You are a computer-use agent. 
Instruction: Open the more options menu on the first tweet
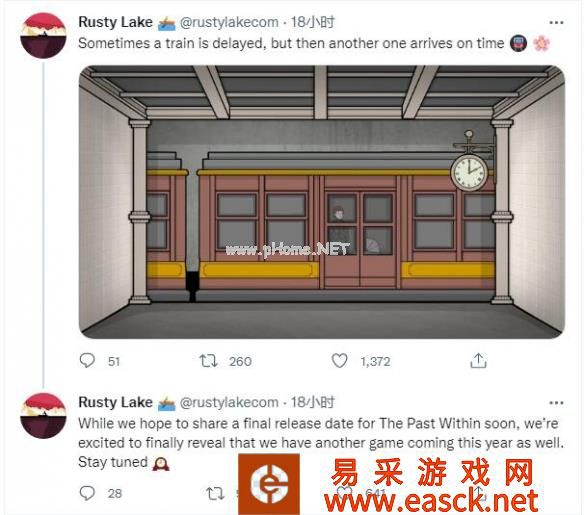(556, 23)
